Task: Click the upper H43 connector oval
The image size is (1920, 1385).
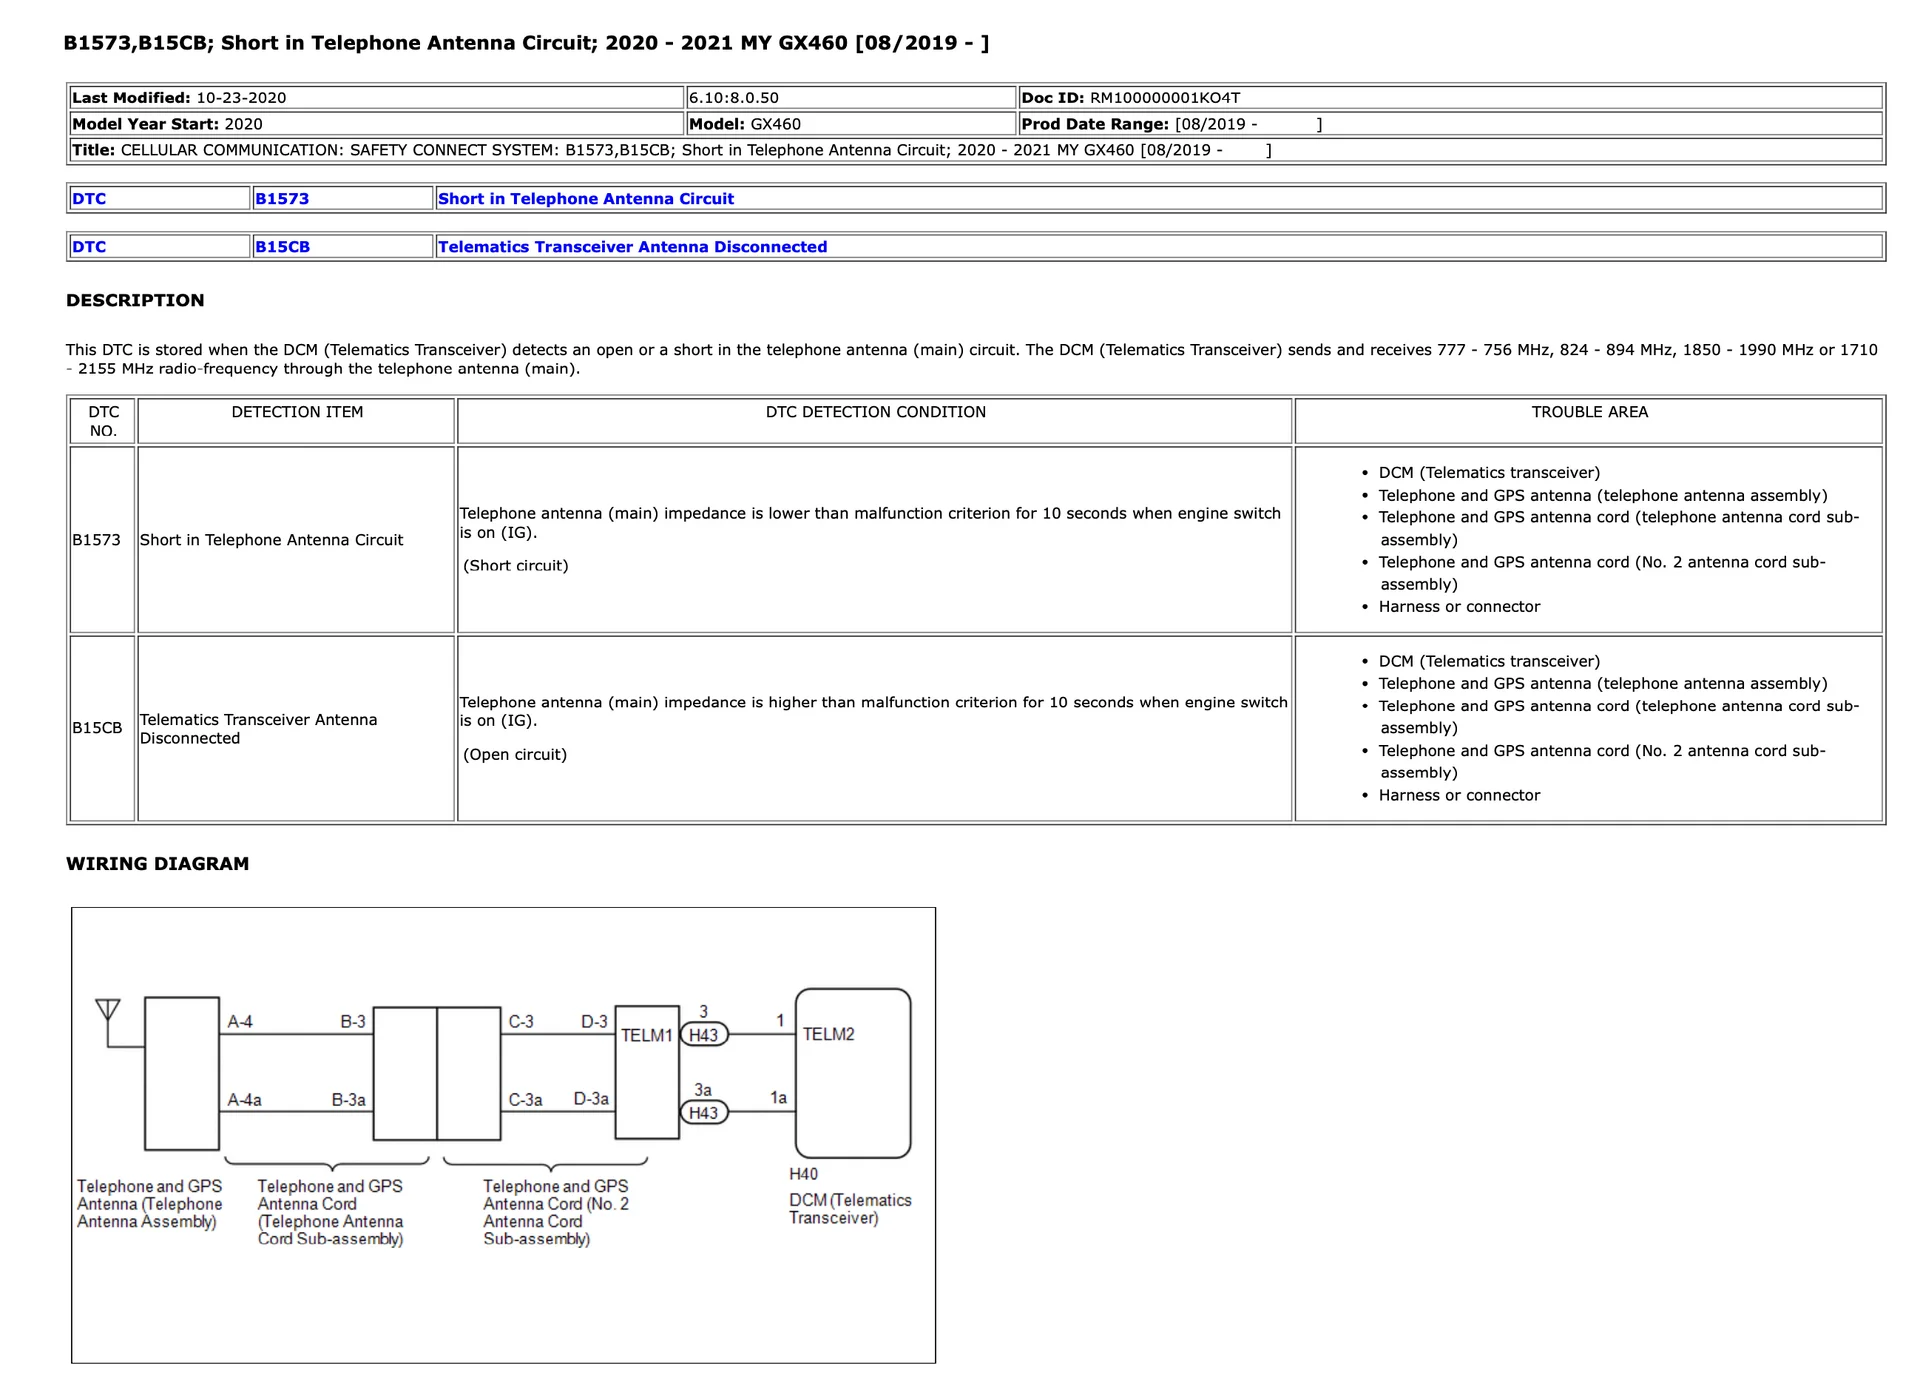Action: coord(703,1035)
